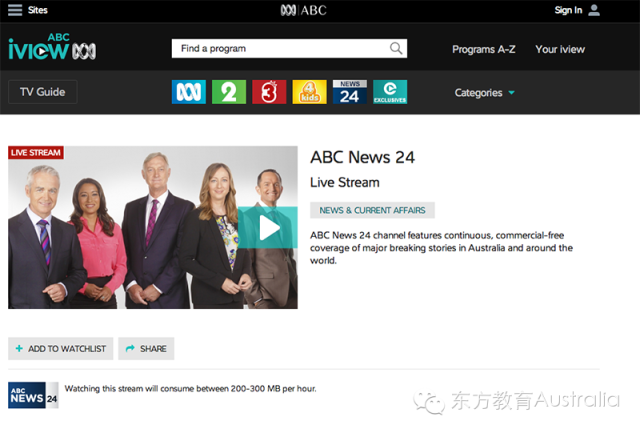The height and width of the screenshot is (433, 640).
Task: Click the channel description paragraph
Action: coord(441,248)
